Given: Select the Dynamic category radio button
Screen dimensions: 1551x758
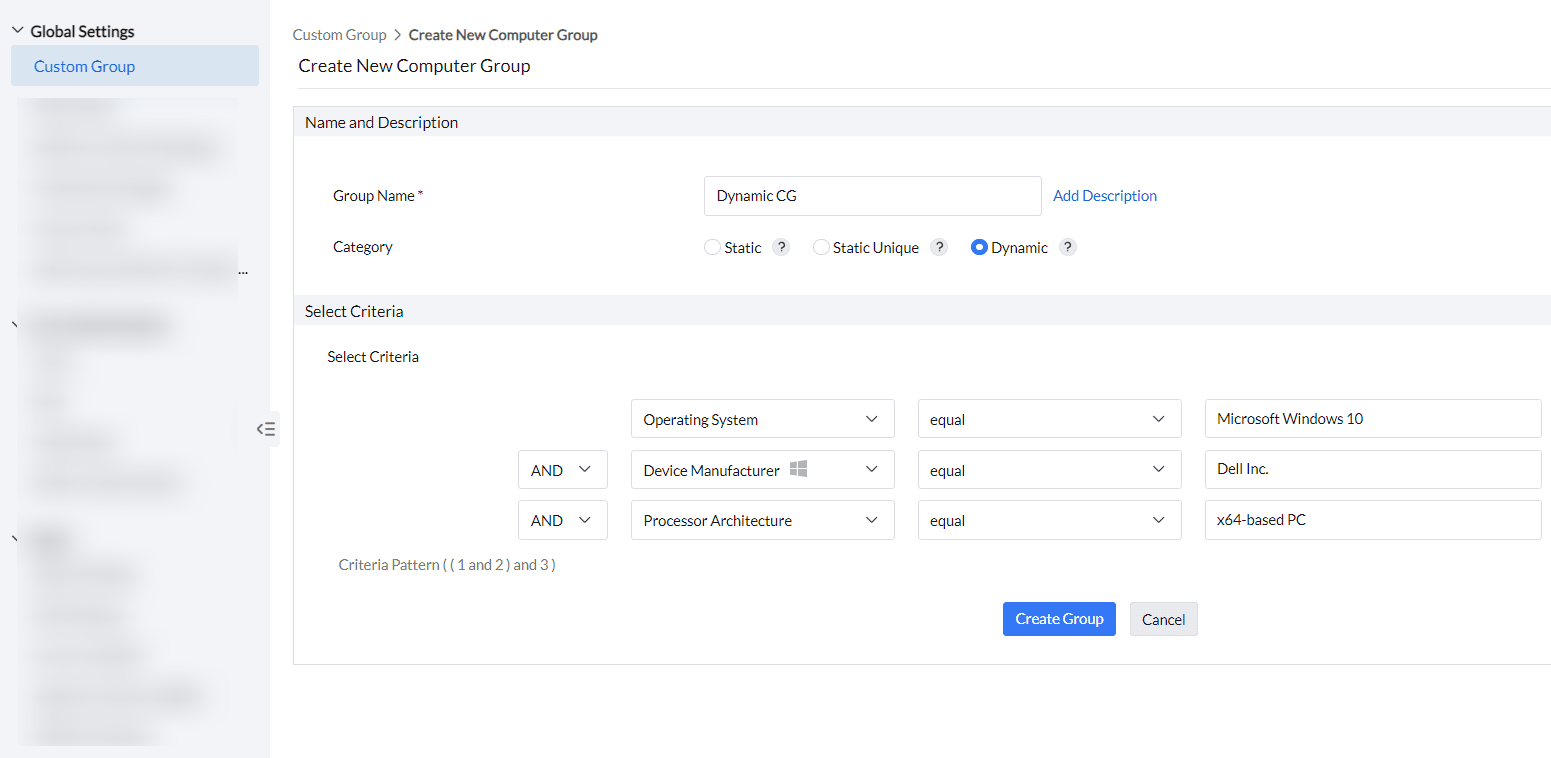Looking at the screenshot, I should [x=979, y=247].
